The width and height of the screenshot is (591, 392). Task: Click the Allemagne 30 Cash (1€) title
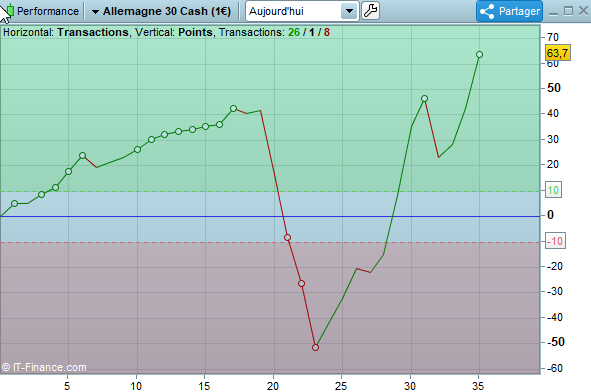[x=167, y=11]
